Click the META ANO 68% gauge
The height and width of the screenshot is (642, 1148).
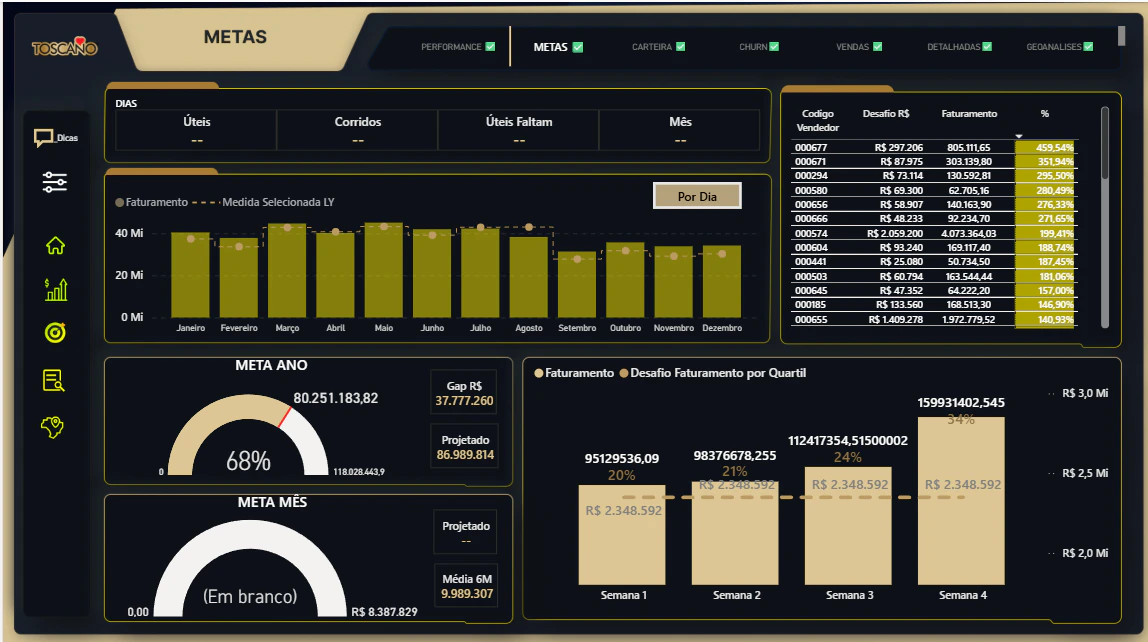[x=248, y=435]
